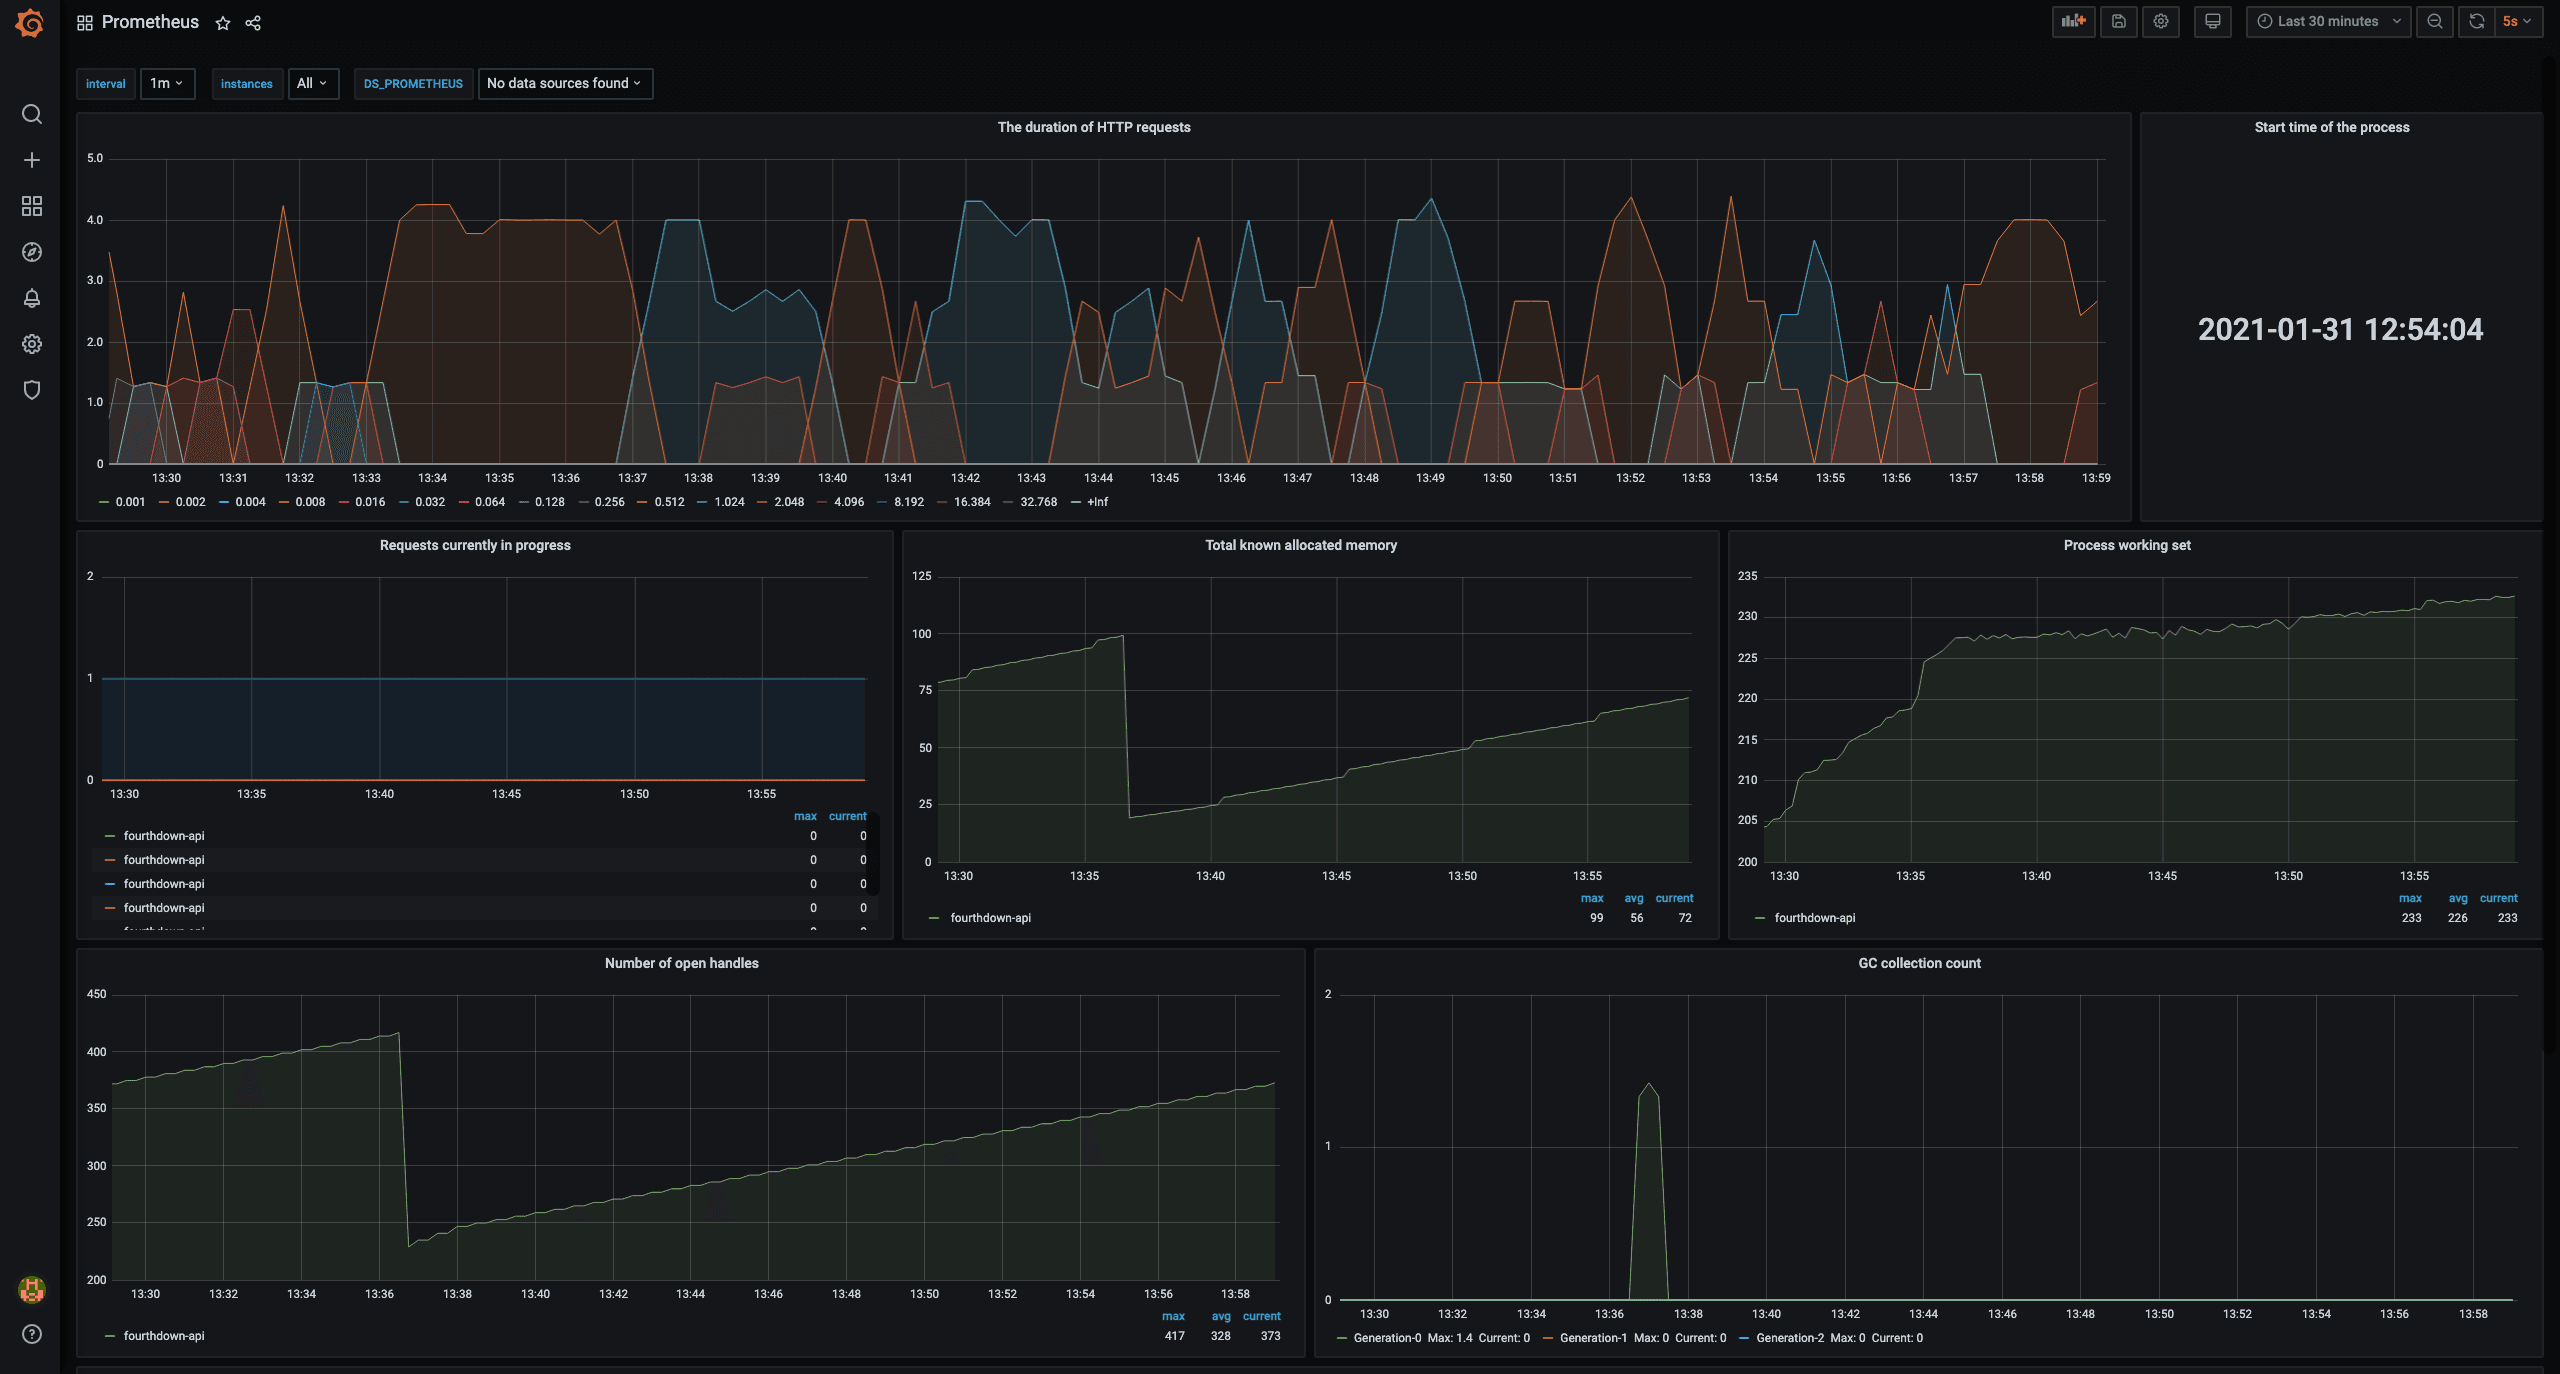Click the Prometheus dashboard title

150,22
